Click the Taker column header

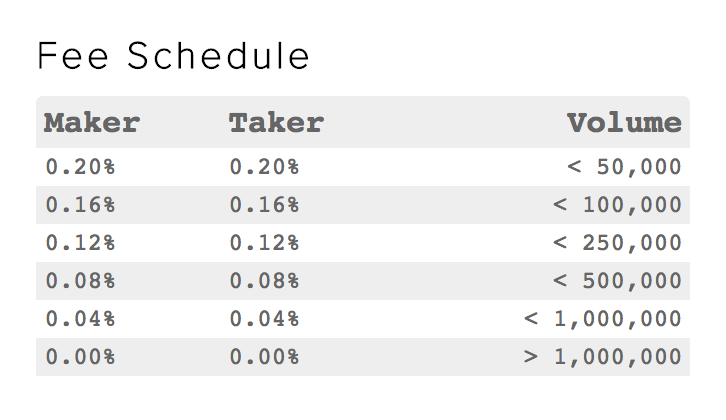(276, 123)
